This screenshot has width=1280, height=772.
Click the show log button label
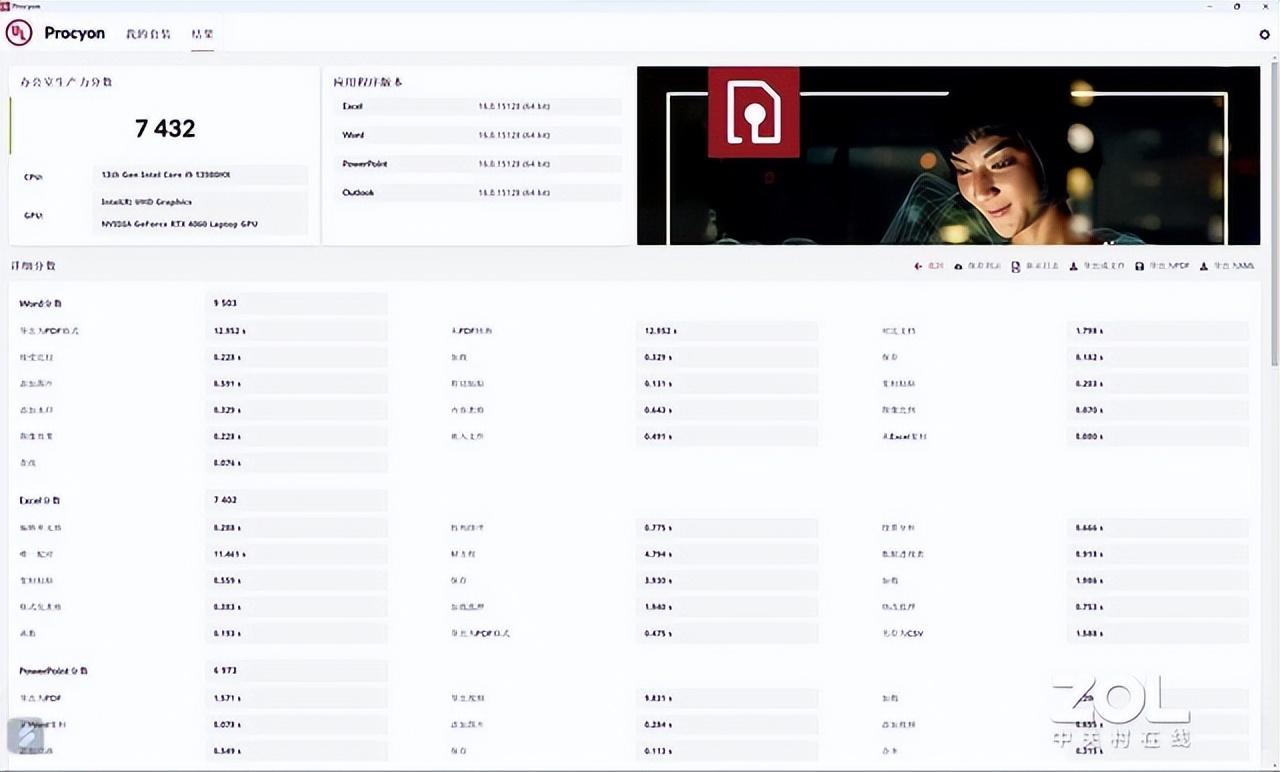click(1041, 267)
